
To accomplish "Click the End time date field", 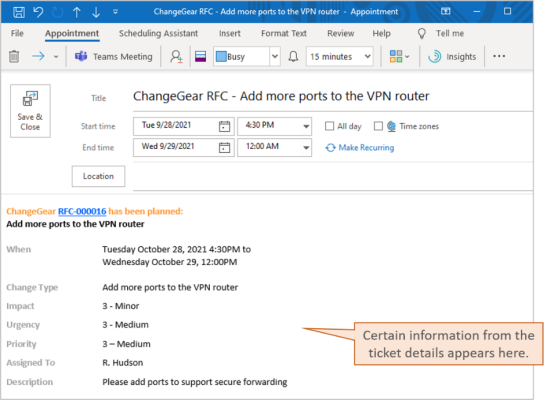I will (x=175, y=147).
